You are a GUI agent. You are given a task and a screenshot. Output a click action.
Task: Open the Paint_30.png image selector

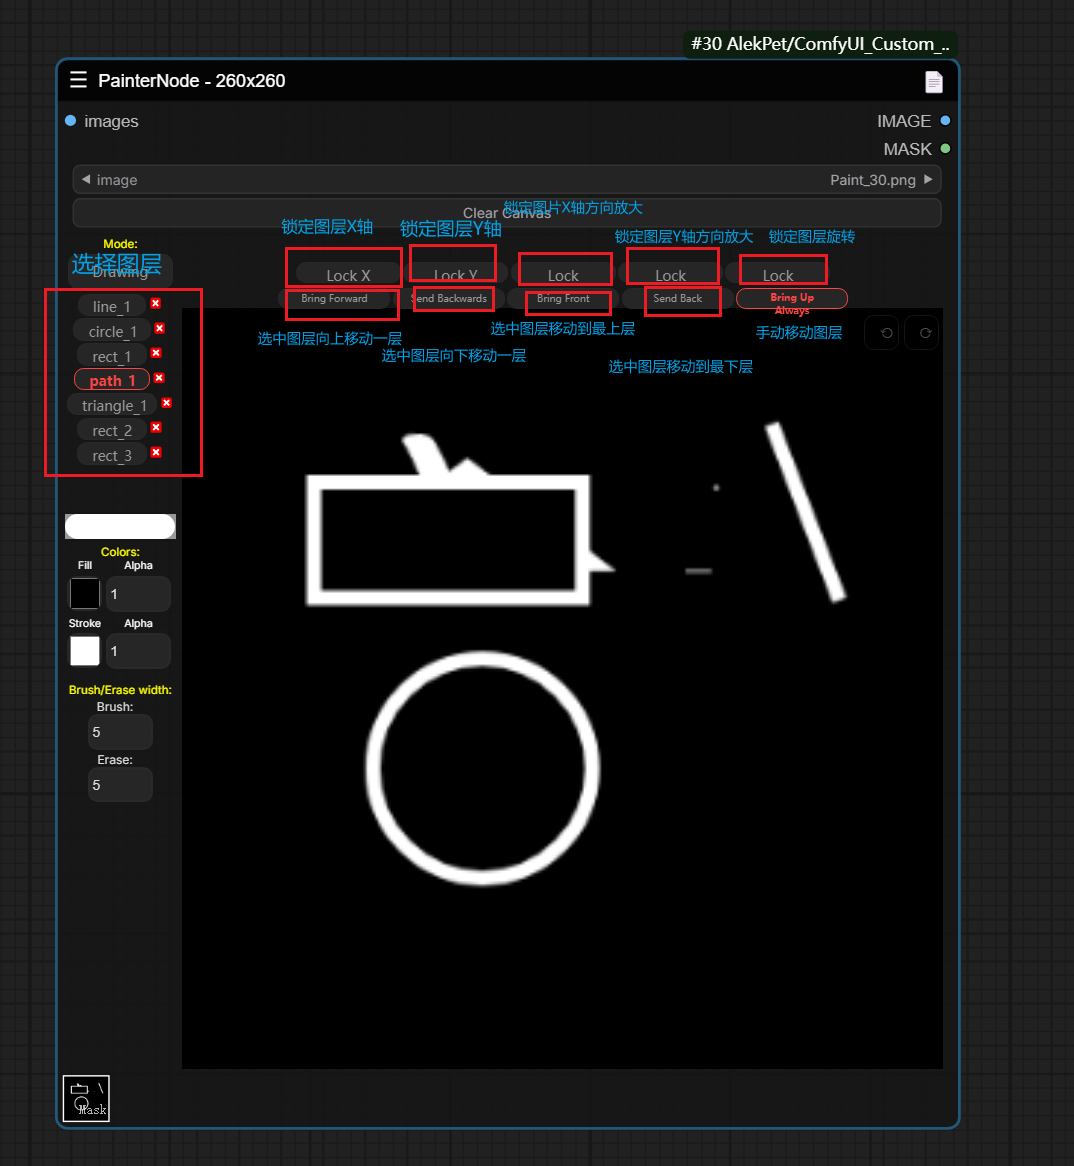coord(506,180)
